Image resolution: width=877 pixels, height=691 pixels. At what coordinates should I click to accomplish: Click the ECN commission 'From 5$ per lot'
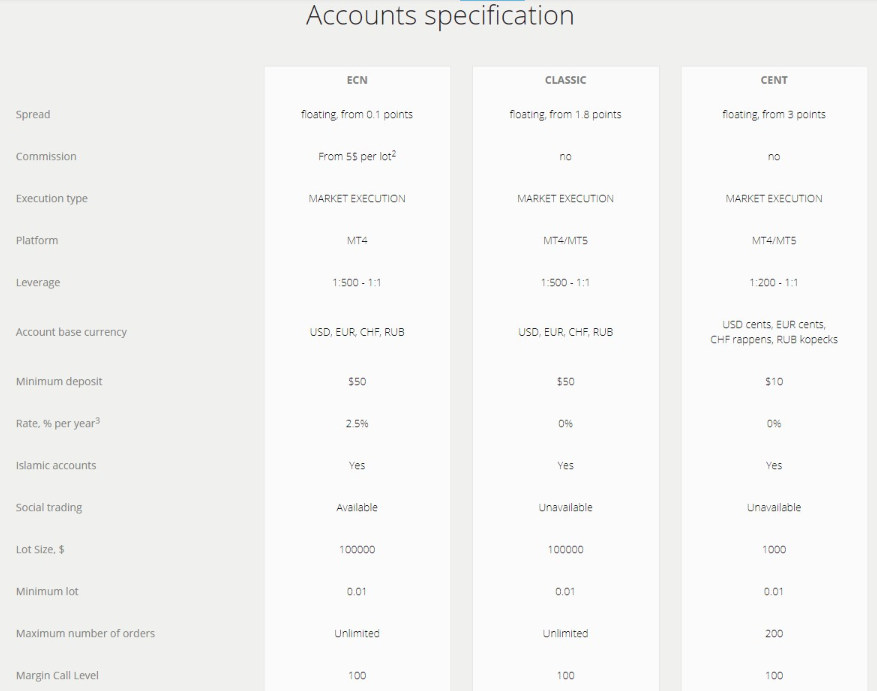coord(355,157)
